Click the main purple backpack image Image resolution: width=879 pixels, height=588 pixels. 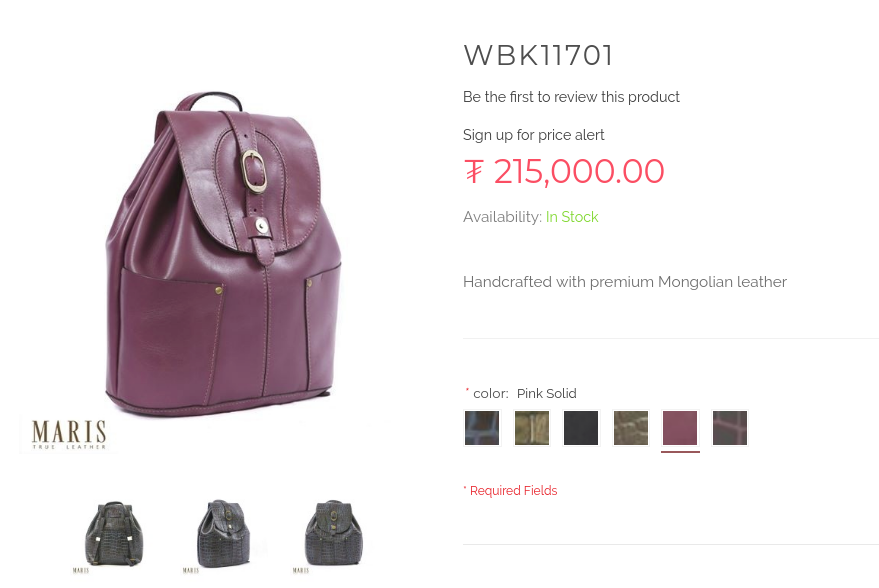223,252
